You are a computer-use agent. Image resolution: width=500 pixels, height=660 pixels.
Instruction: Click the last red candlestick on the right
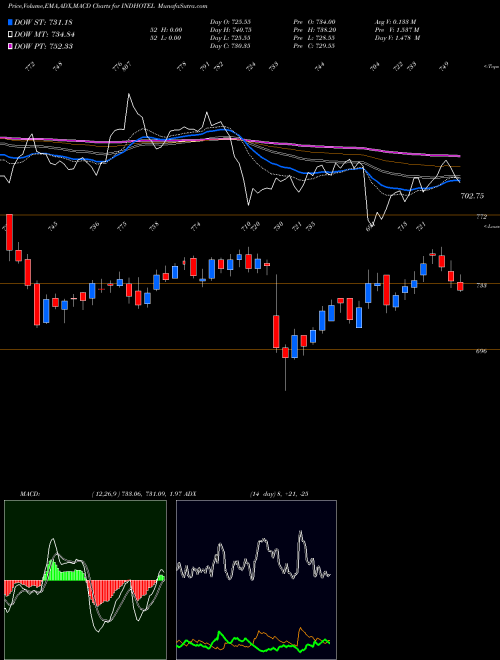tap(460, 286)
